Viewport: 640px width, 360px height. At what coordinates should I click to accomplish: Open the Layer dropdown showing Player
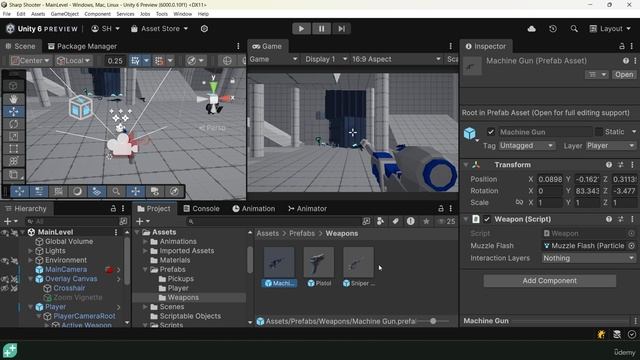(611, 146)
